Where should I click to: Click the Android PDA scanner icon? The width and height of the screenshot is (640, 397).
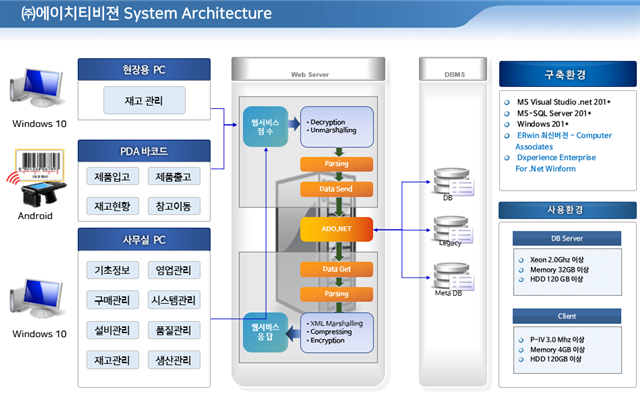[43, 194]
